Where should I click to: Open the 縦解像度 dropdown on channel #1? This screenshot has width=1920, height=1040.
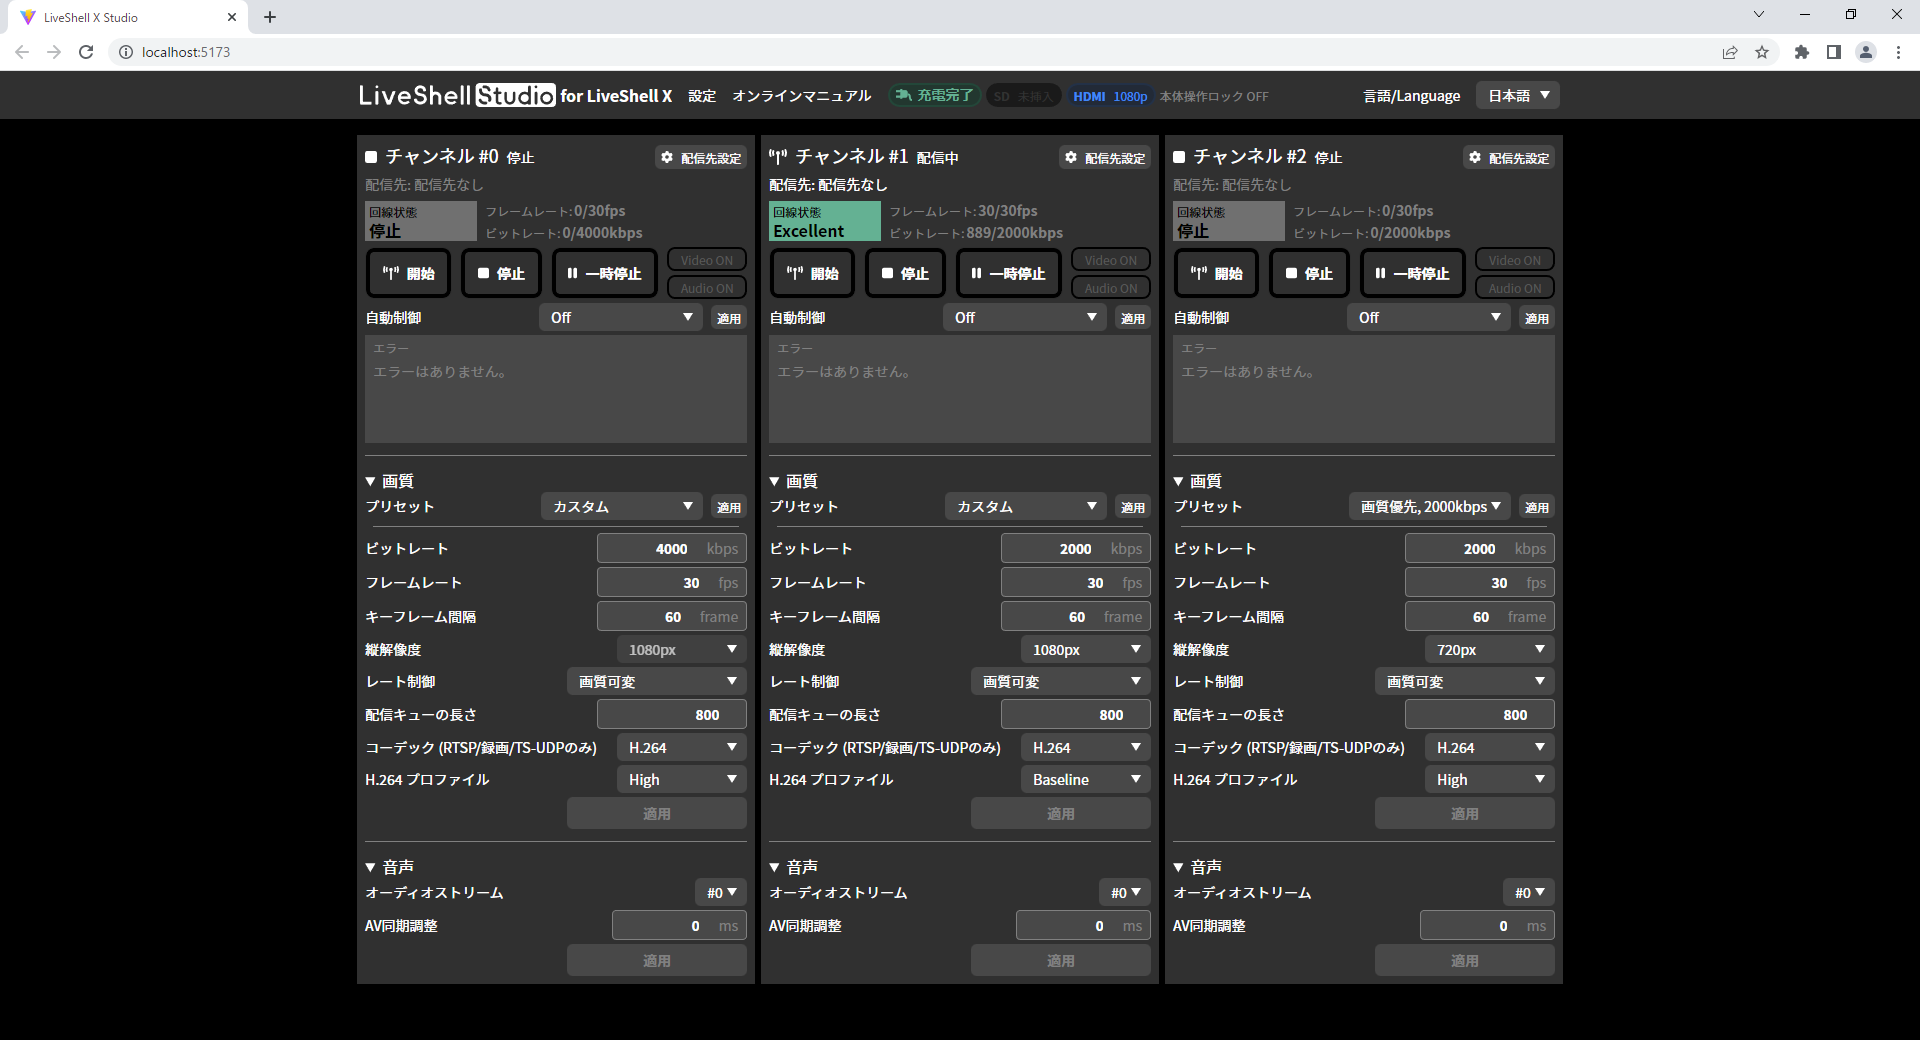(x=1084, y=649)
